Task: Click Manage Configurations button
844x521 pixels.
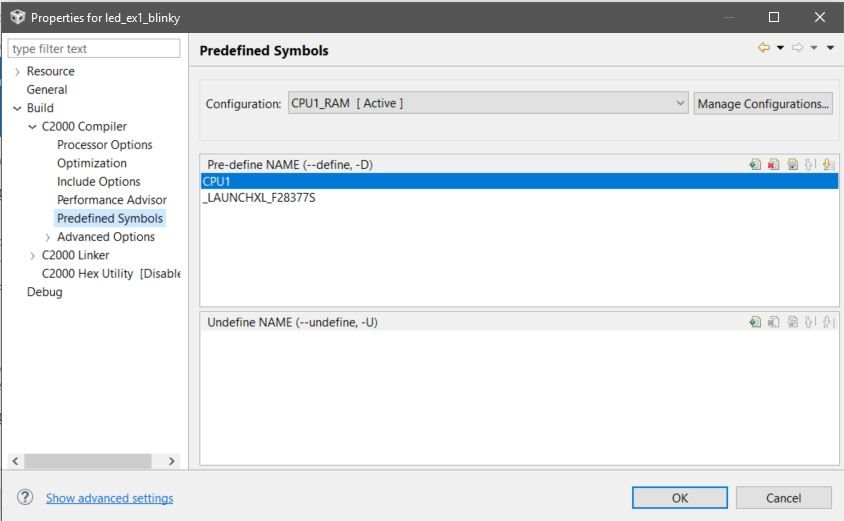Action: click(763, 103)
